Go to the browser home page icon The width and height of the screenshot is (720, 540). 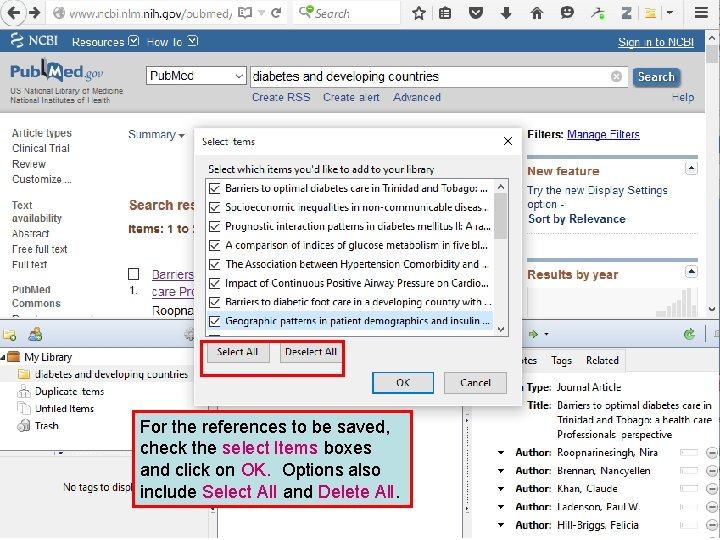point(537,13)
